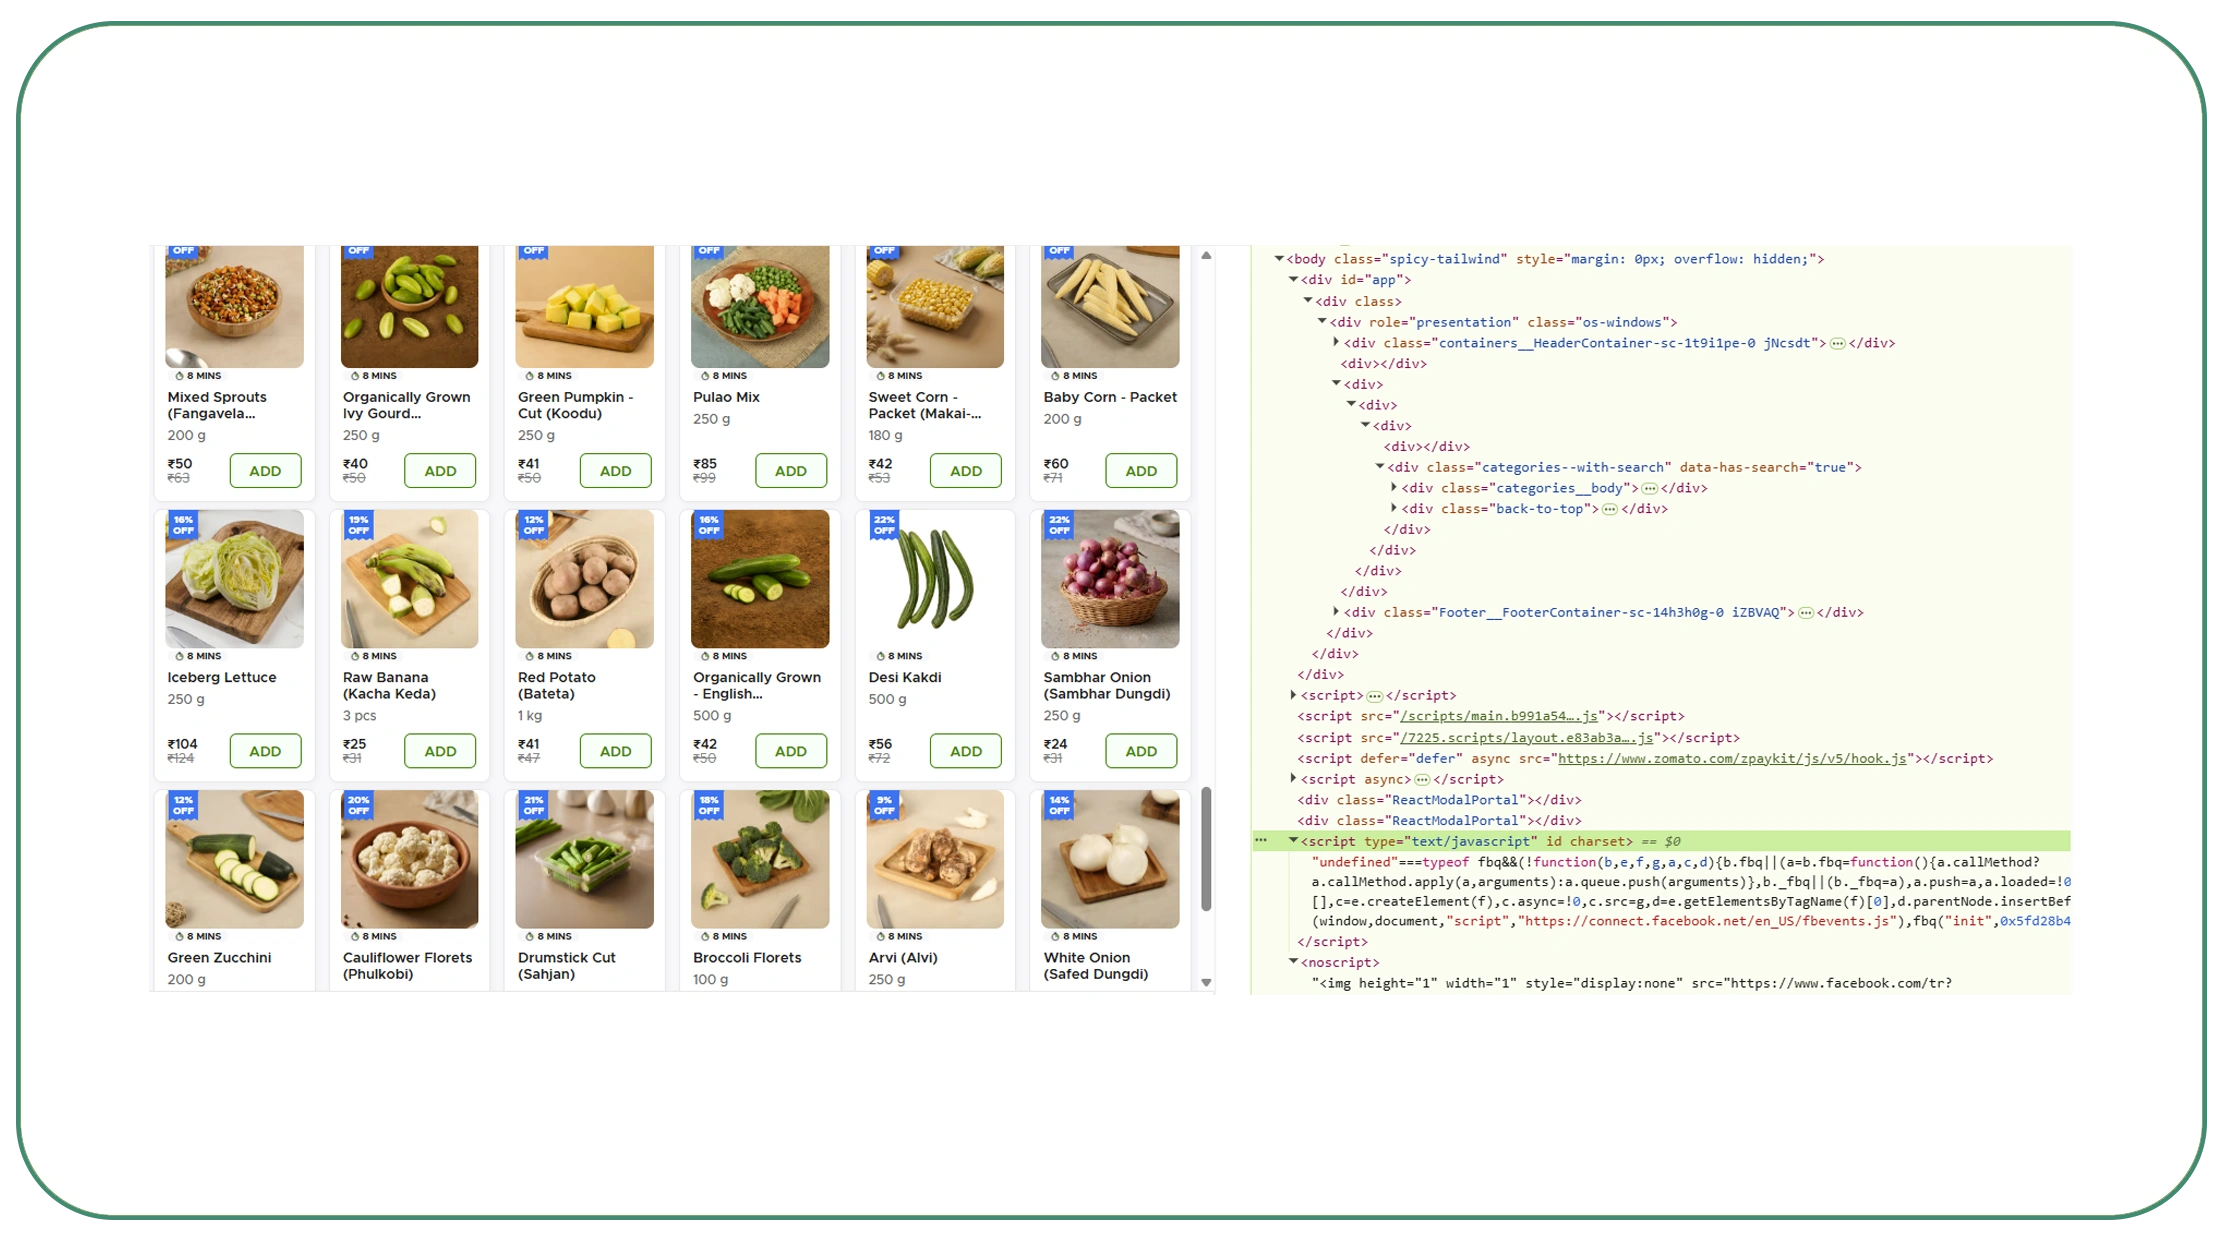
Task: Click ₹104 price of Iceberg Lettuce
Action: tap(182, 744)
